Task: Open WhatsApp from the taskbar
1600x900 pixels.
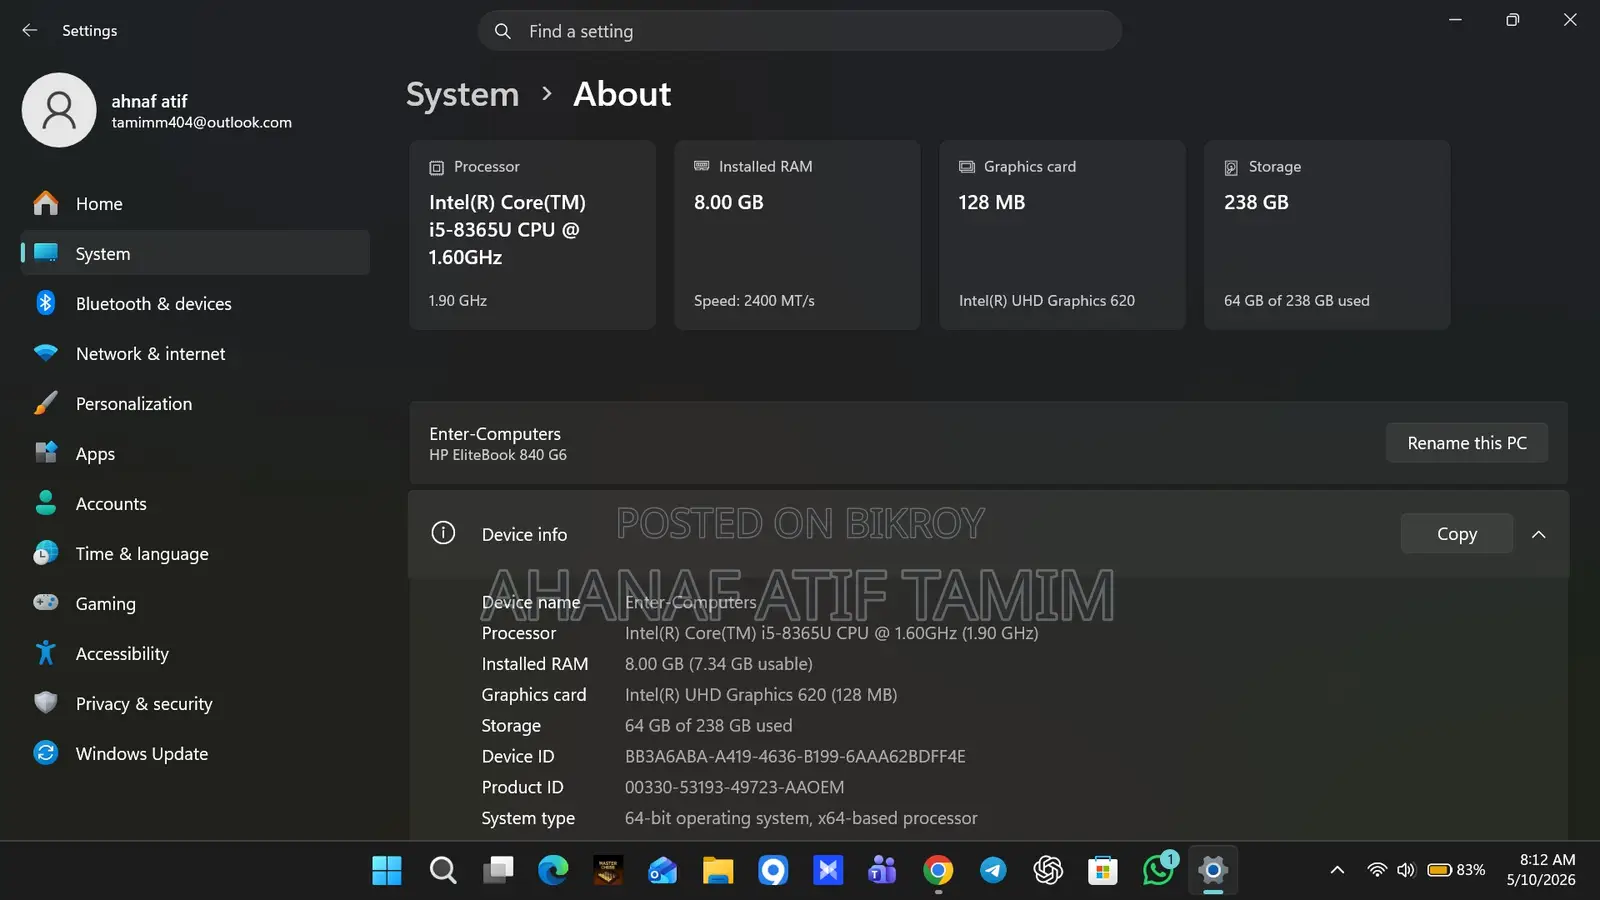Action: pos(1158,869)
